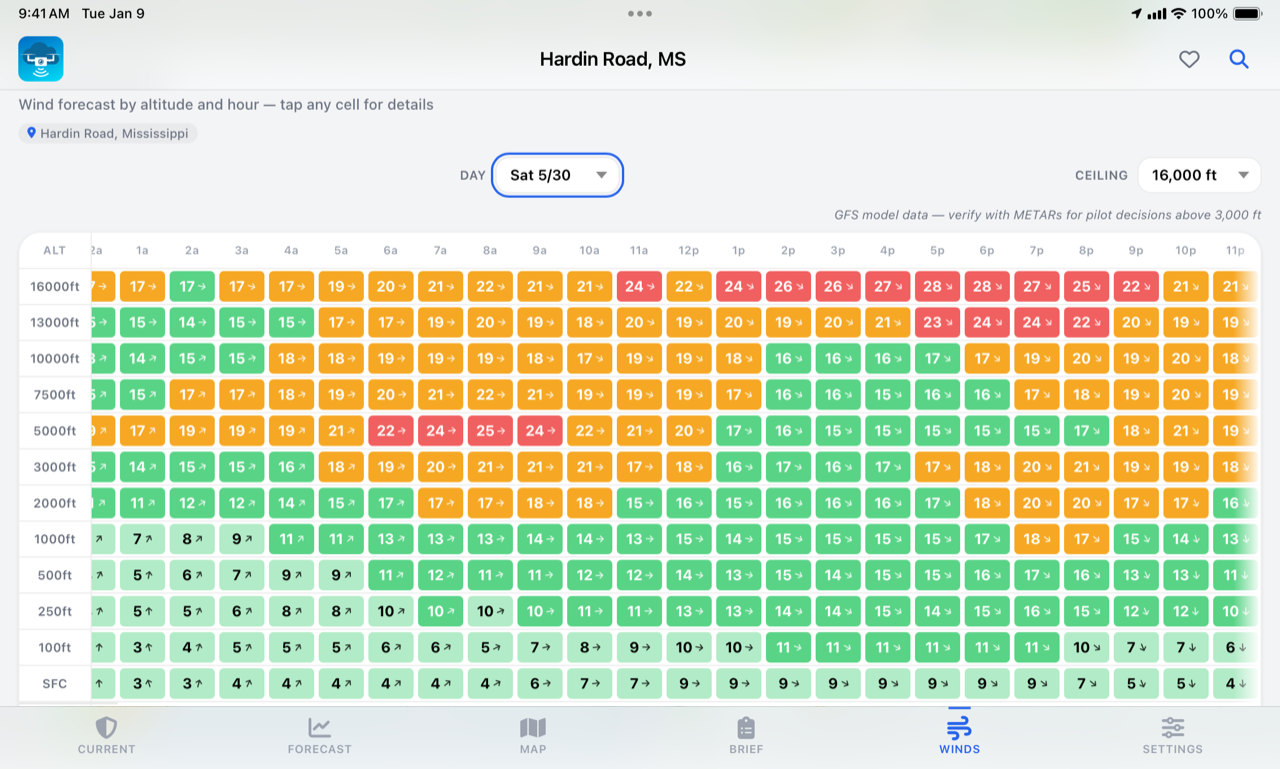Select the Winds tab
This screenshot has height=769, width=1280.
click(x=959, y=735)
